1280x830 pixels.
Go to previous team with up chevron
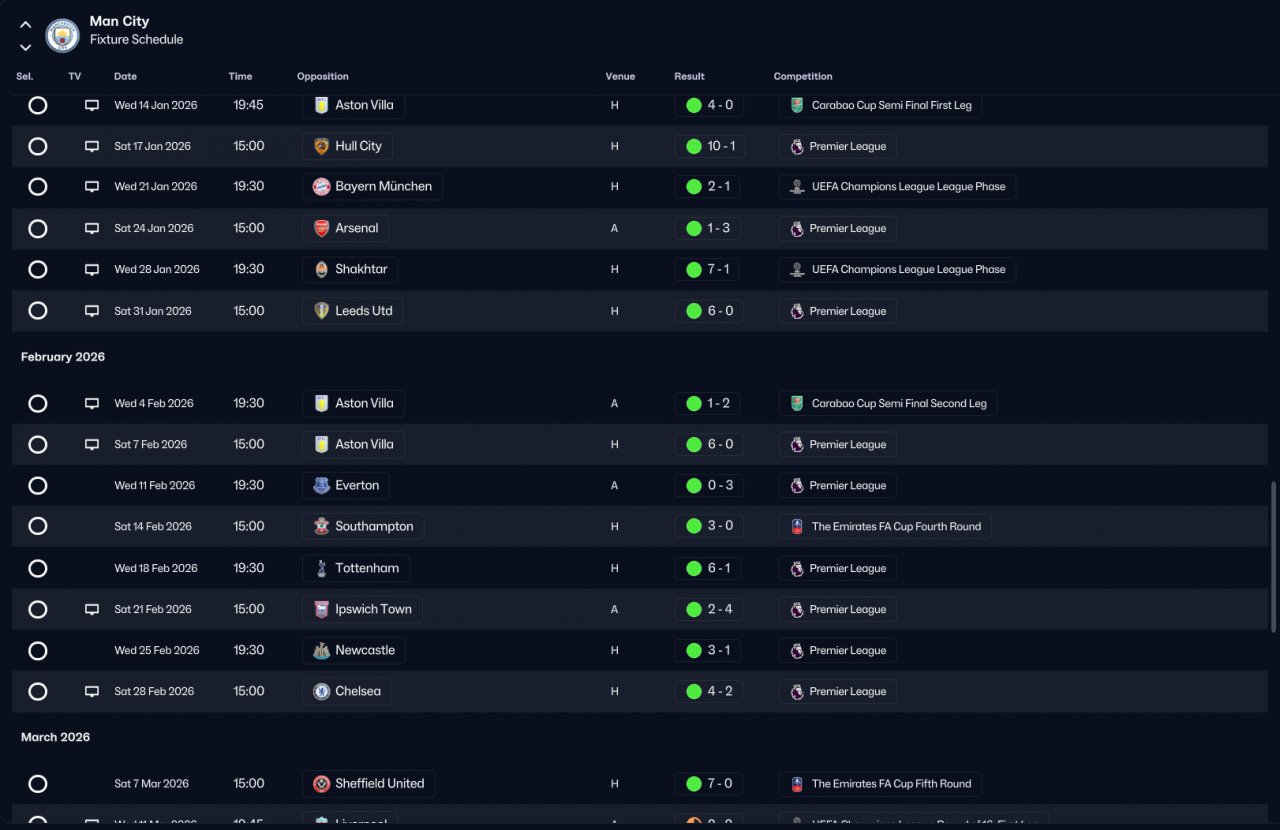point(26,25)
